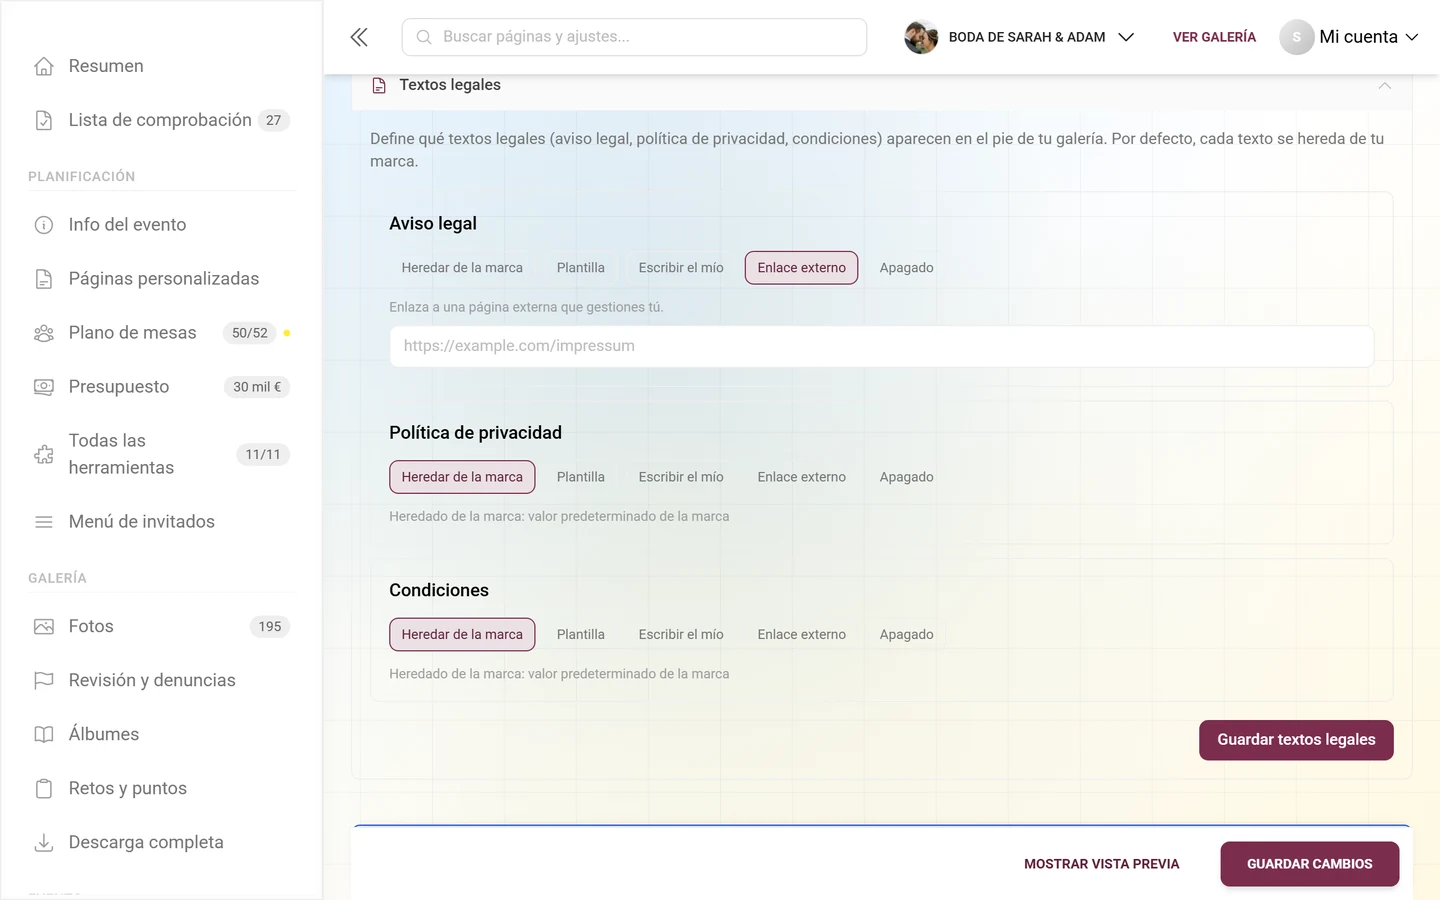
Task: Open the Boda de Sarah & Adam dropdown
Action: click(x=1020, y=37)
